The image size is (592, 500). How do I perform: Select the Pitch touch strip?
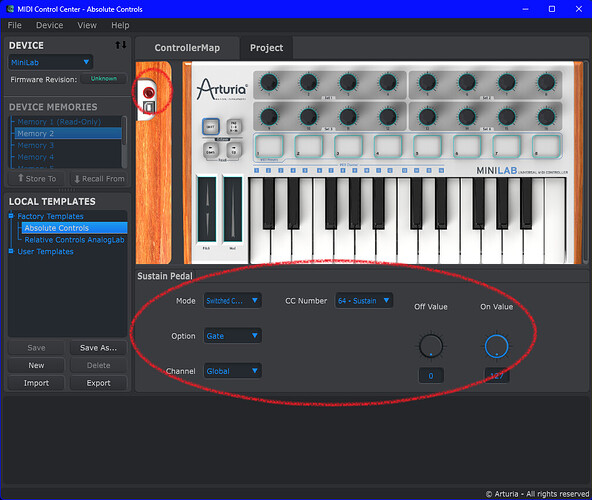(x=207, y=209)
